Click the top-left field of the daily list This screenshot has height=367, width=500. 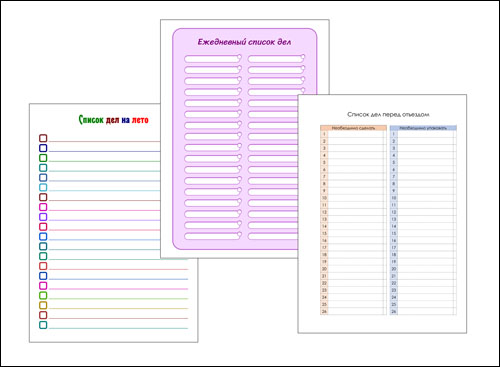[x=213, y=59]
